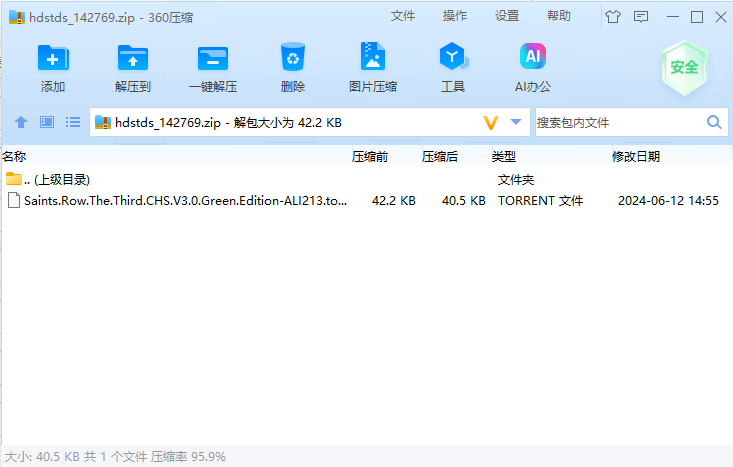This screenshot has width=733, height=467.
Task: Click the TORRENT 文件 type cell
Action: (540, 201)
